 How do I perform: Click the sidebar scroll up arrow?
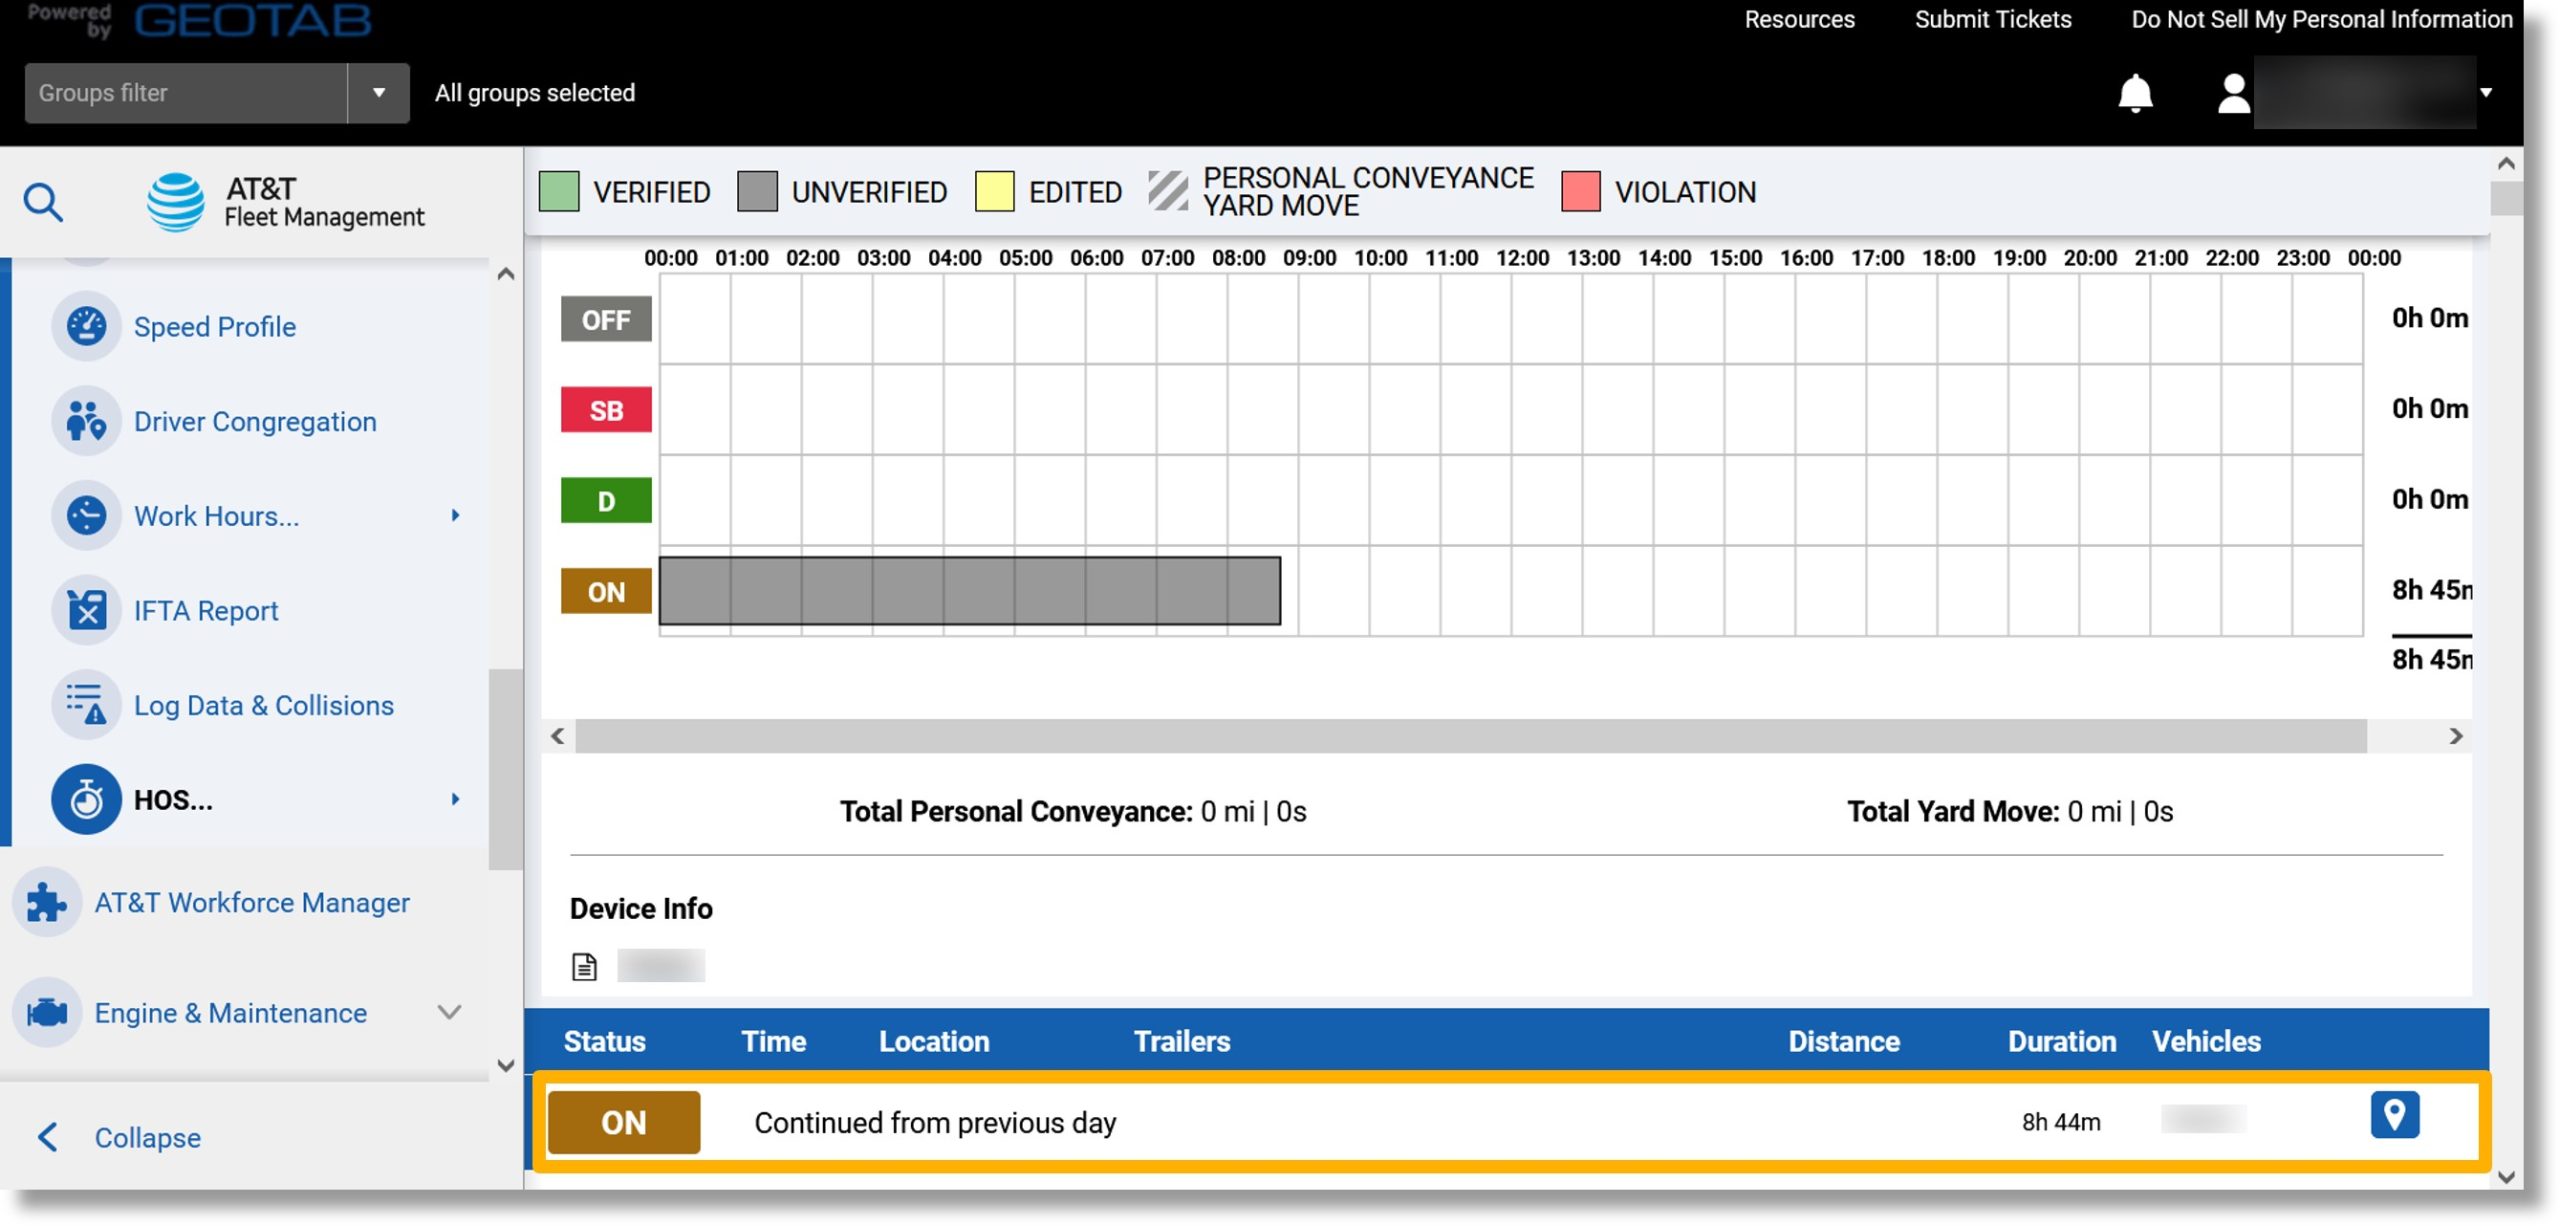(x=506, y=274)
